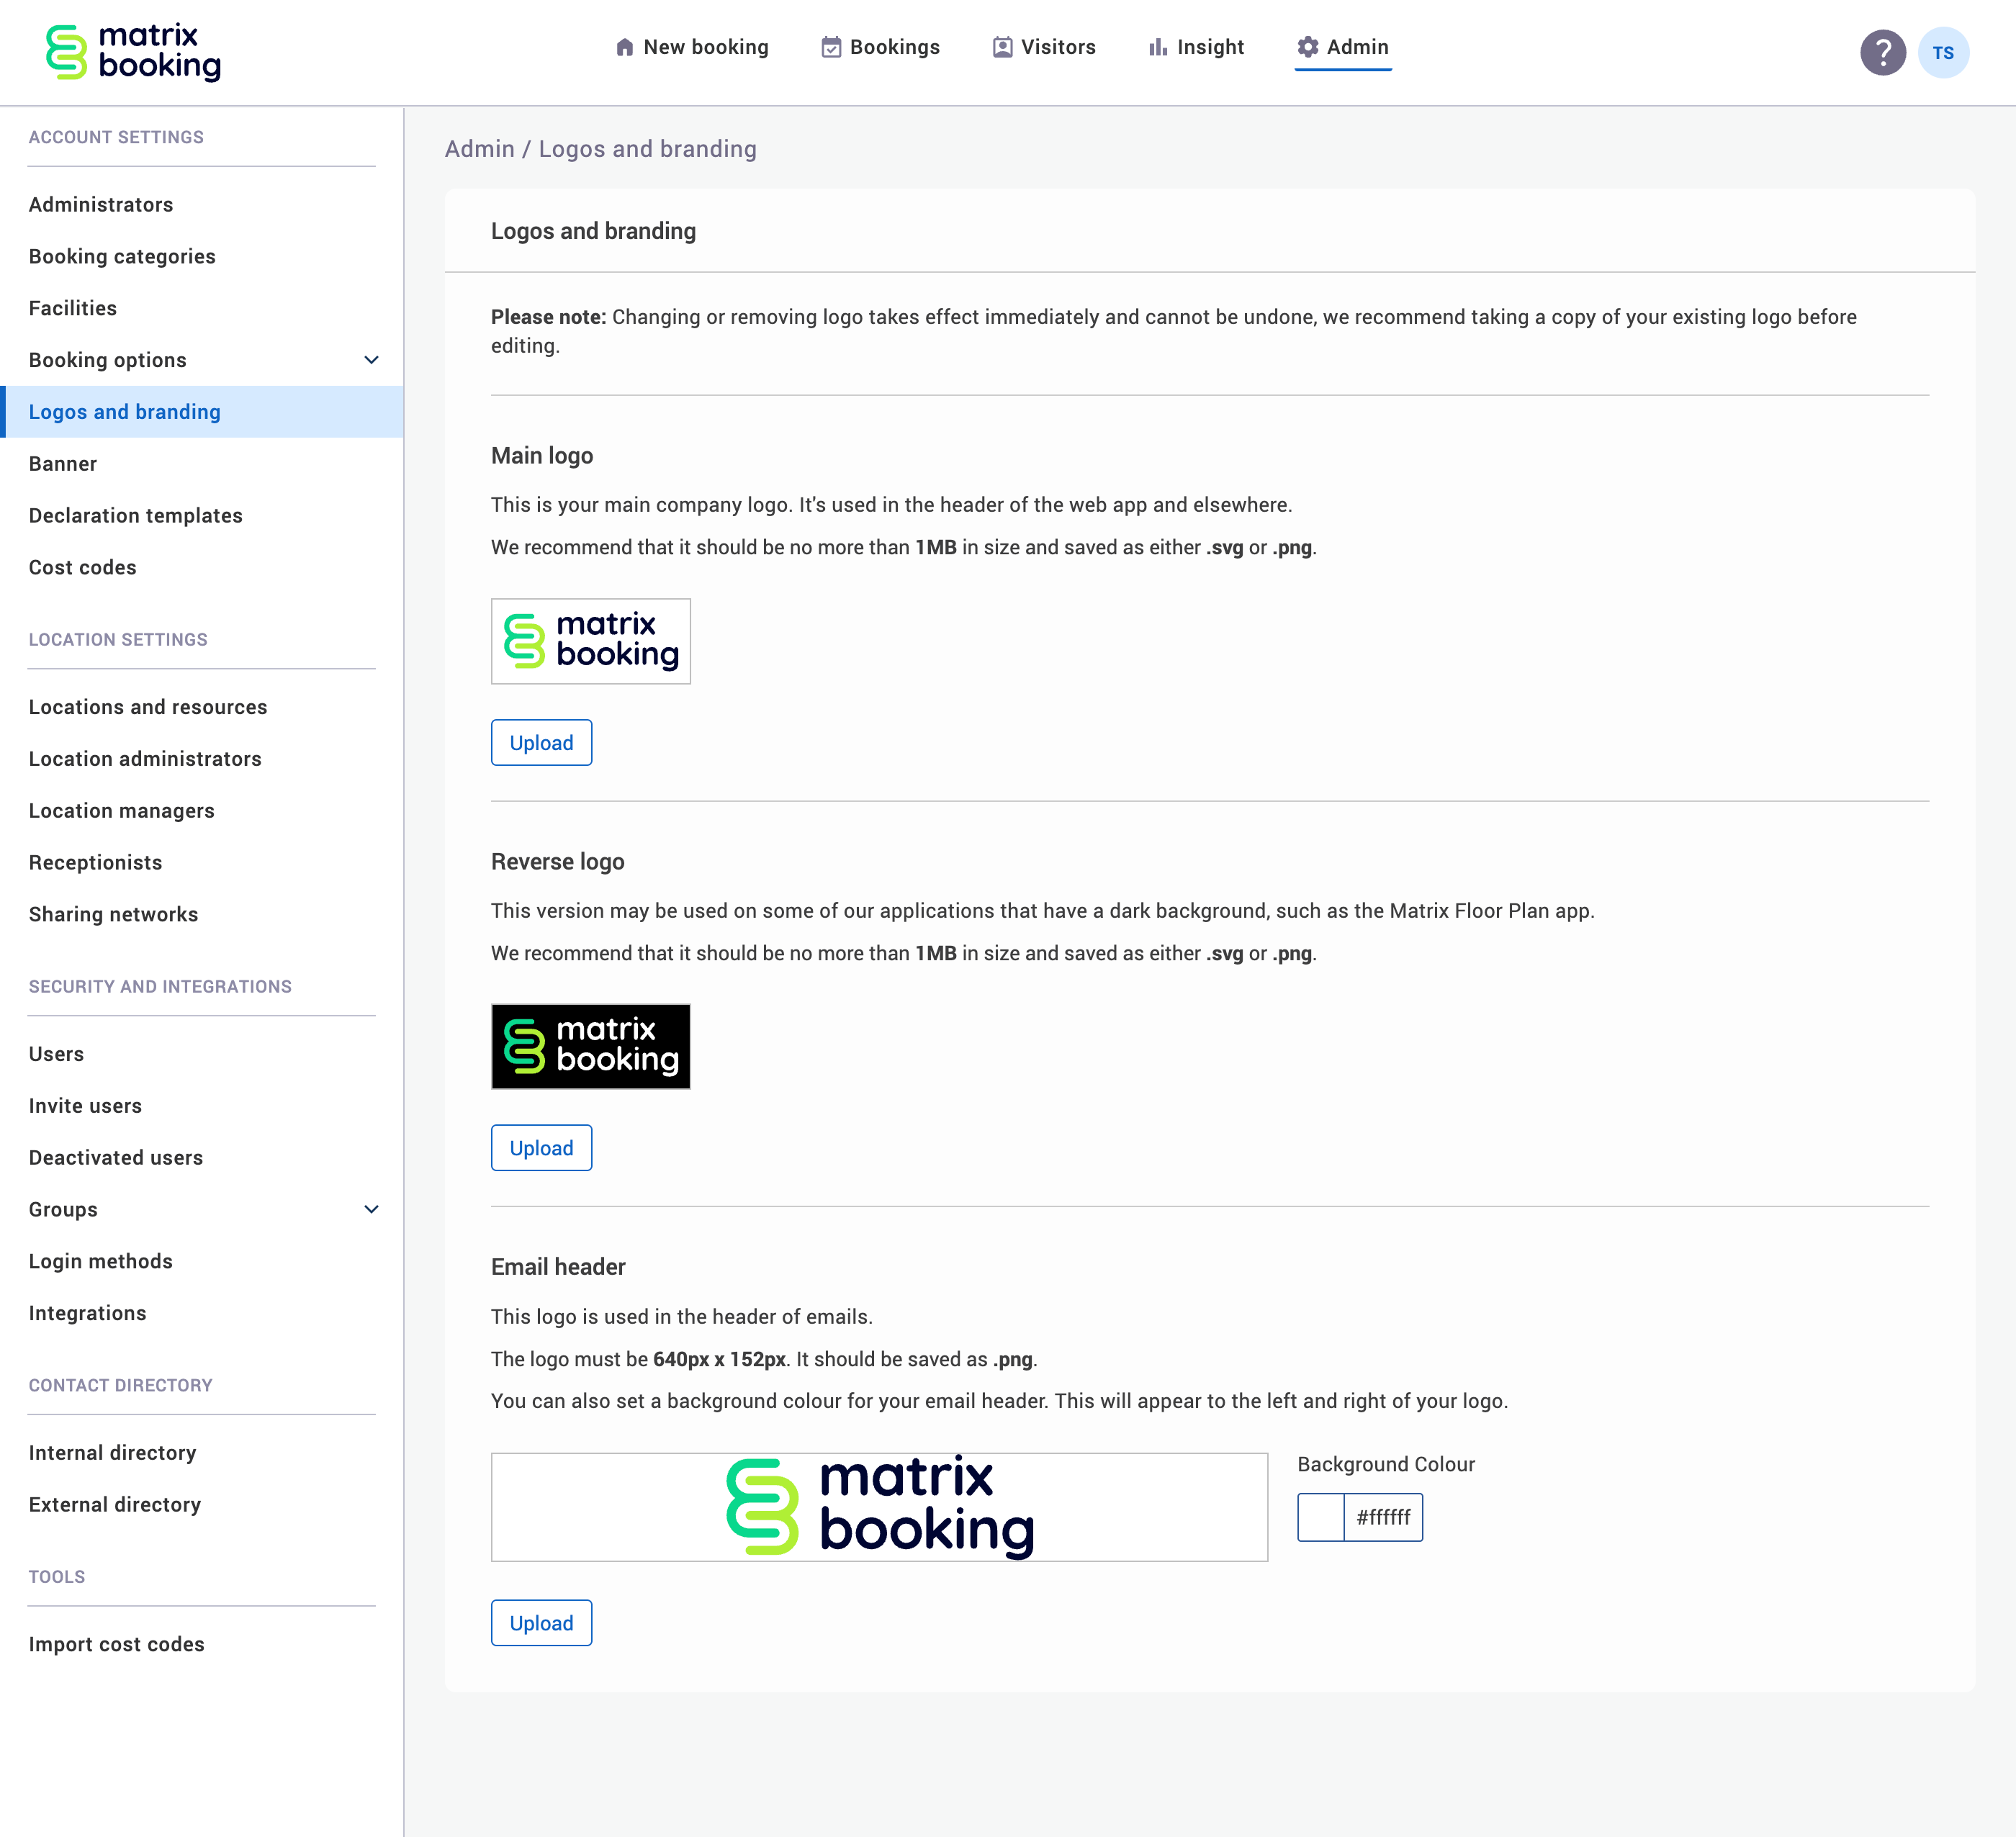This screenshot has height=1837, width=2016.
Task: Go to Integrations in the sidebar
Action: [88, 1313]
